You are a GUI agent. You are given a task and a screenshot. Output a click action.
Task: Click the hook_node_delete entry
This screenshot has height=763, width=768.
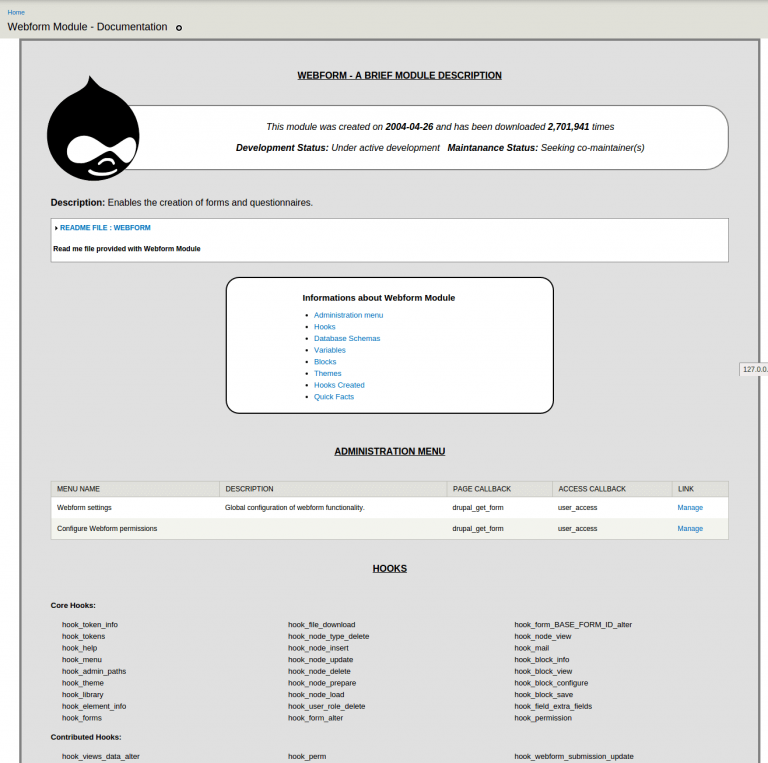click(x=319, y=671)
